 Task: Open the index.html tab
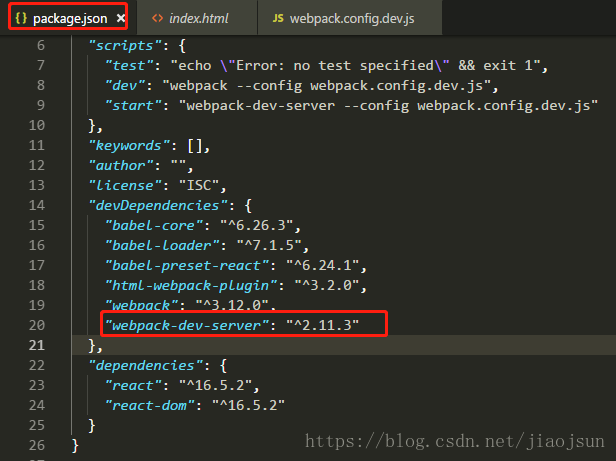pyautogui.click(x=197, y=18)
